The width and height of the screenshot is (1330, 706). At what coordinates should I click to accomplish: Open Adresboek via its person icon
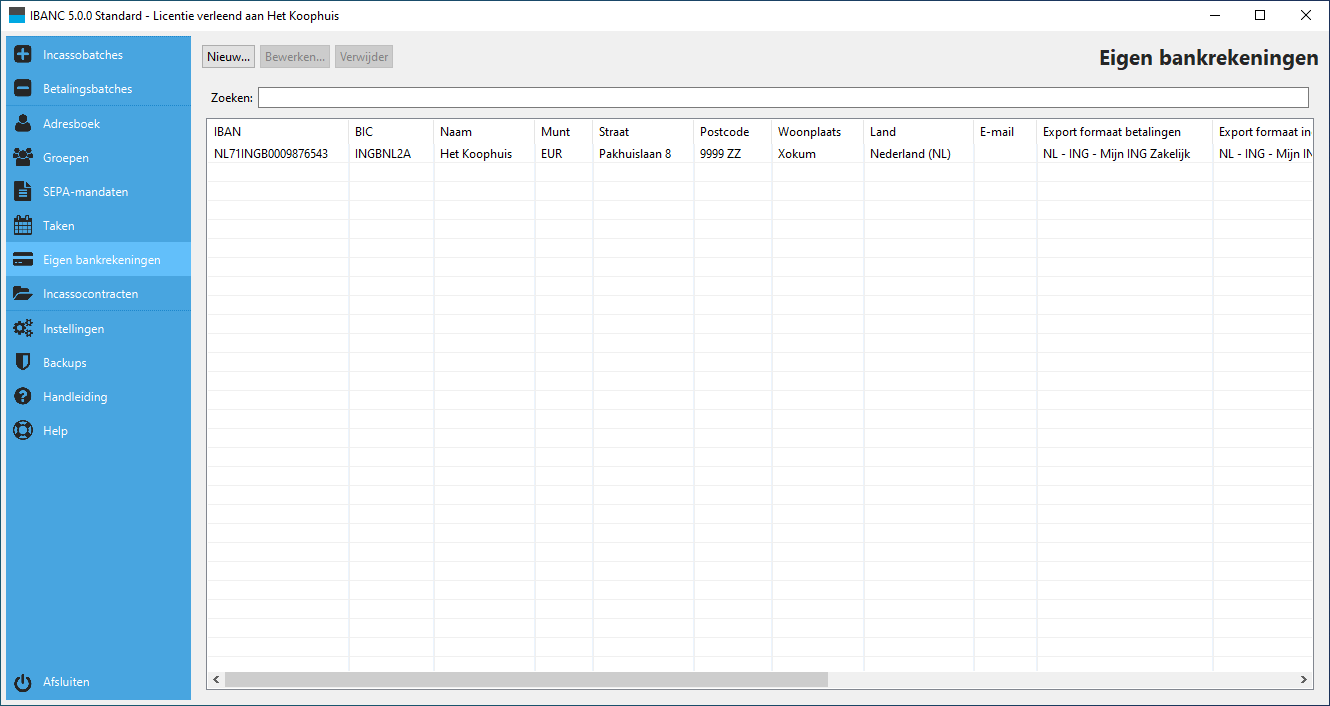tap(23, 124)
